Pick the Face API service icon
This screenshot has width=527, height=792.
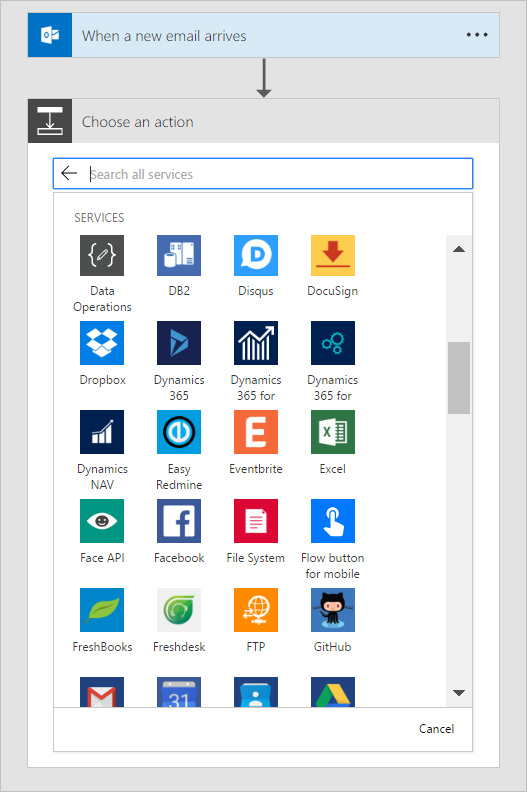[x=102, y=521]
